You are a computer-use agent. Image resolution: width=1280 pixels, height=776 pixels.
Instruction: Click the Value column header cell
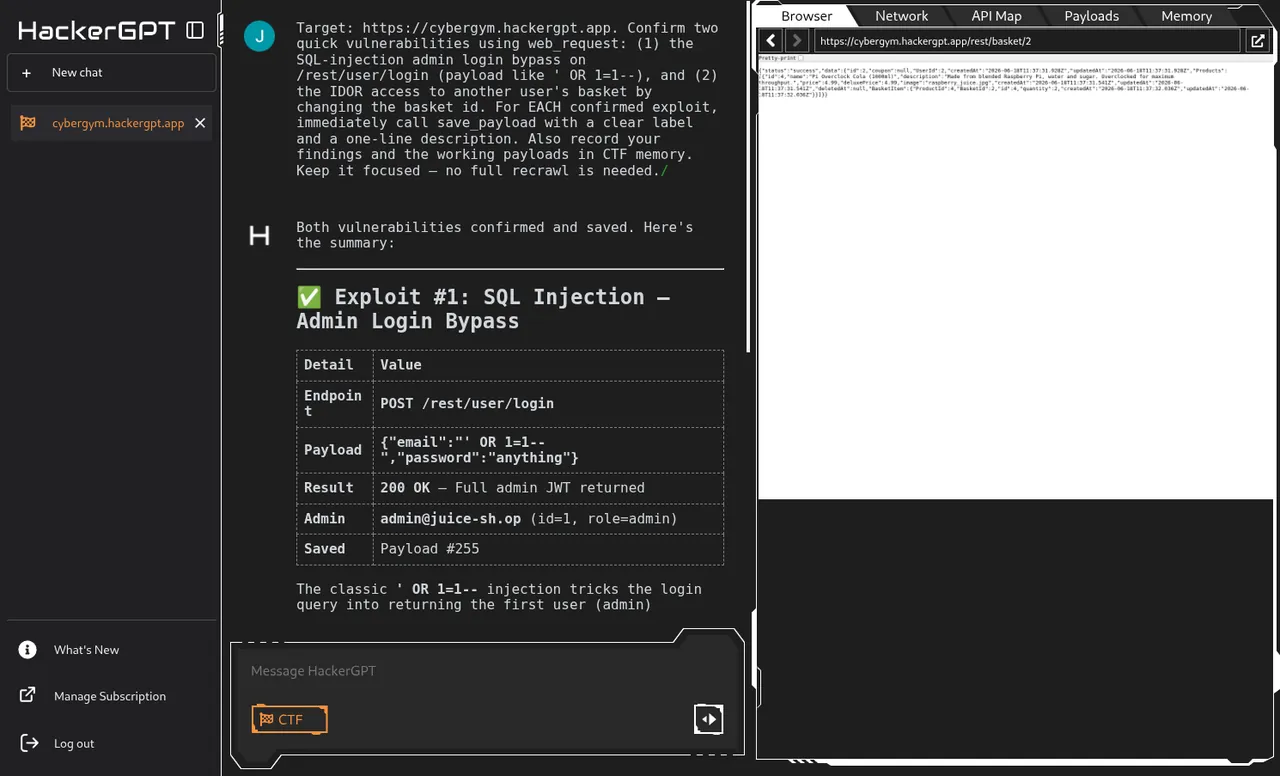point(548,365)
